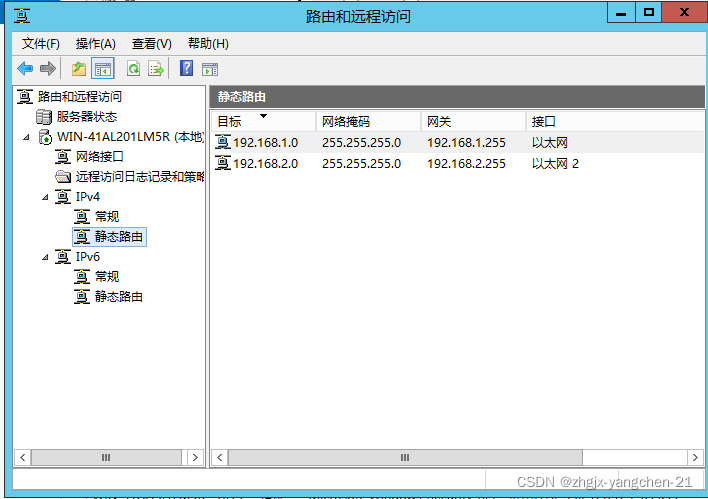Open help via the question mark icon

pyautogui.click(x=186, y=69)
